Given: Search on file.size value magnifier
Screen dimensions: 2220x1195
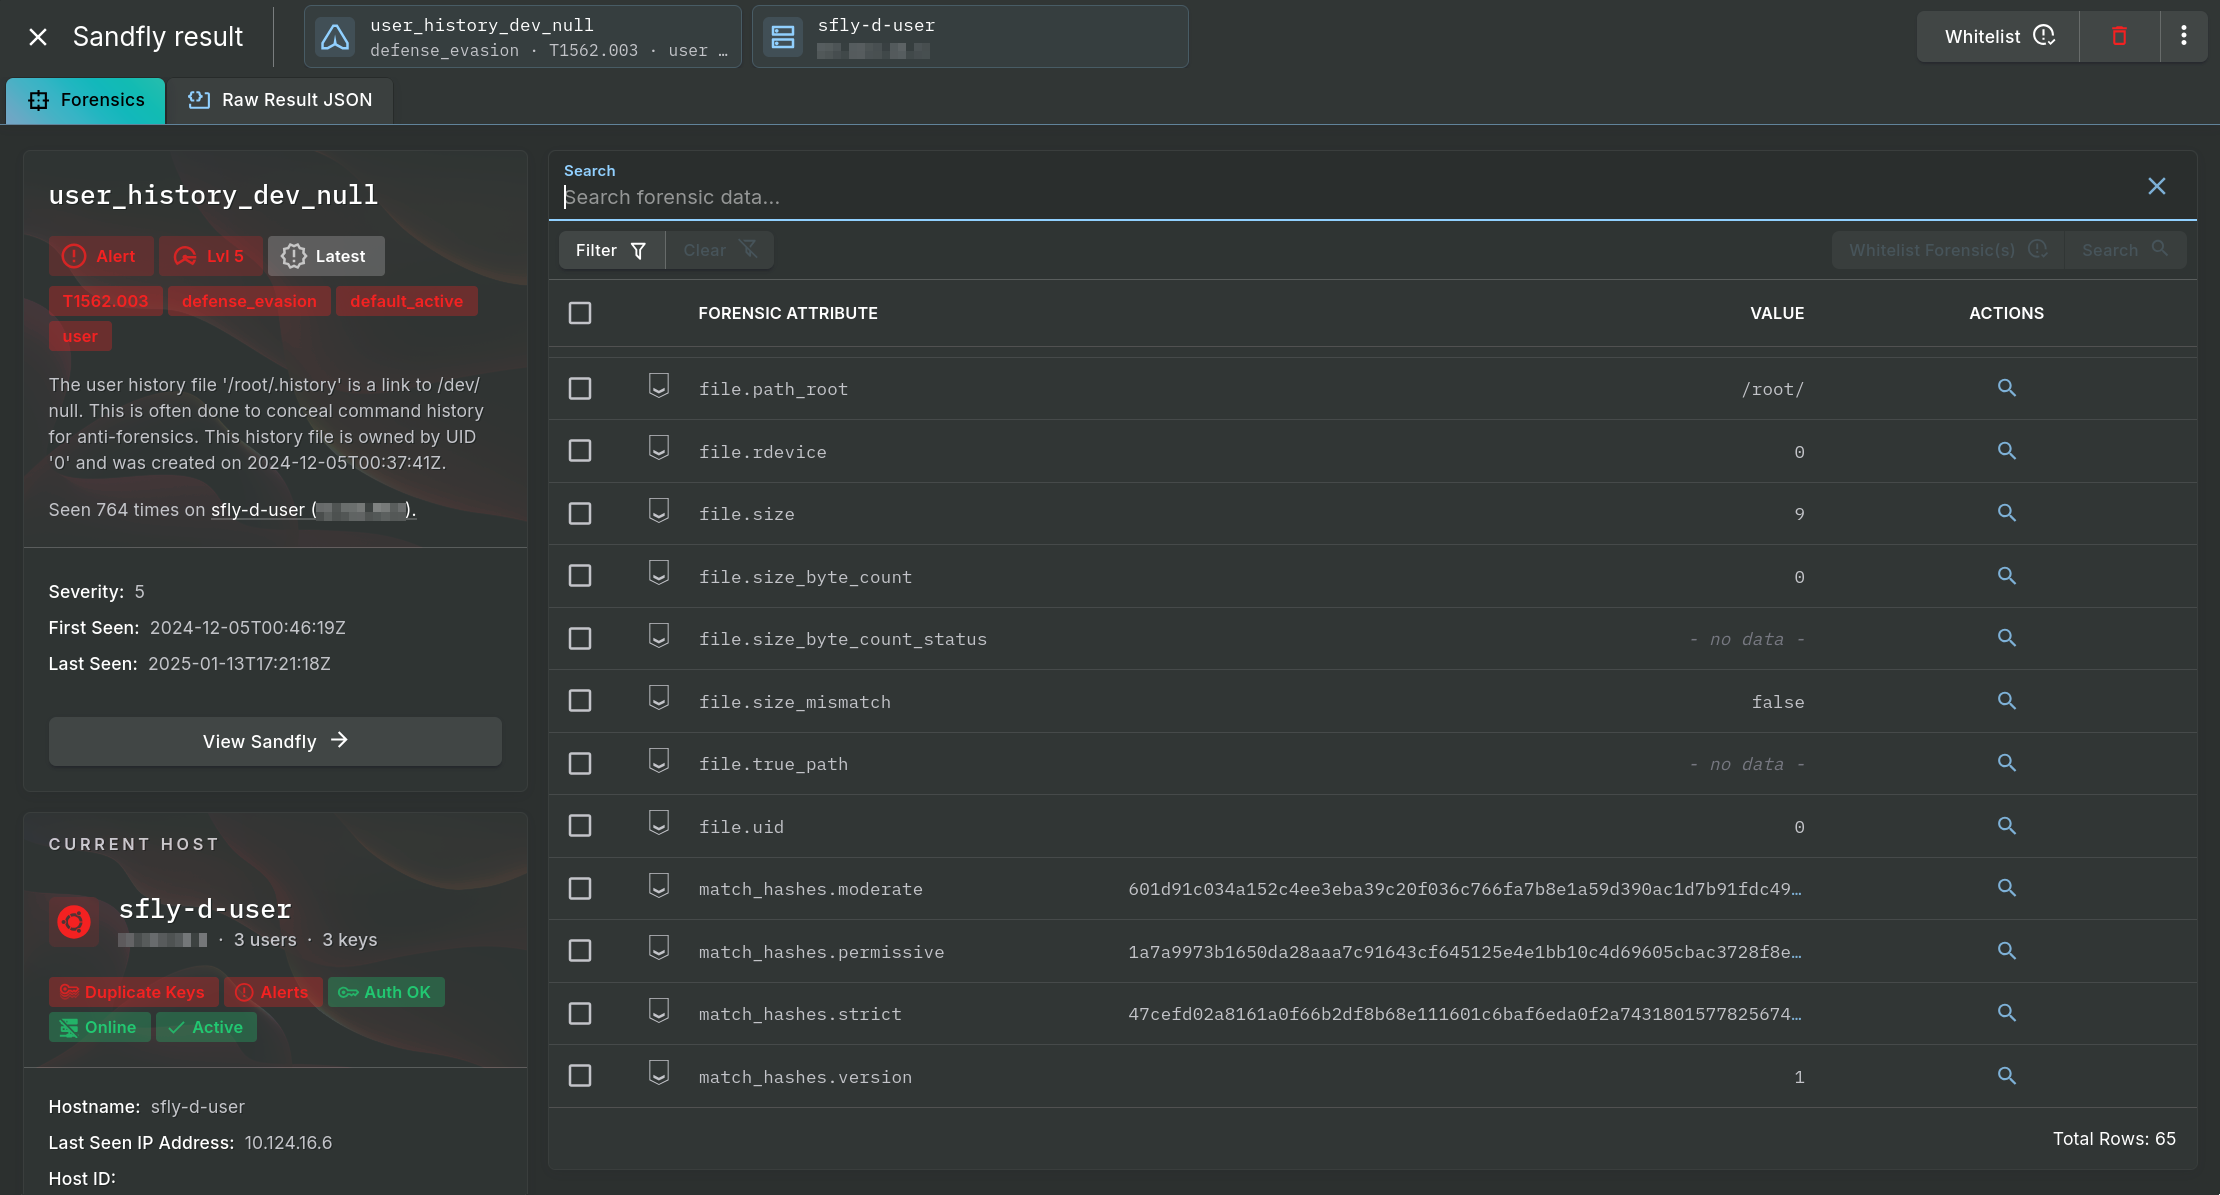Looking at the screenshot, I should [2006, 513].
